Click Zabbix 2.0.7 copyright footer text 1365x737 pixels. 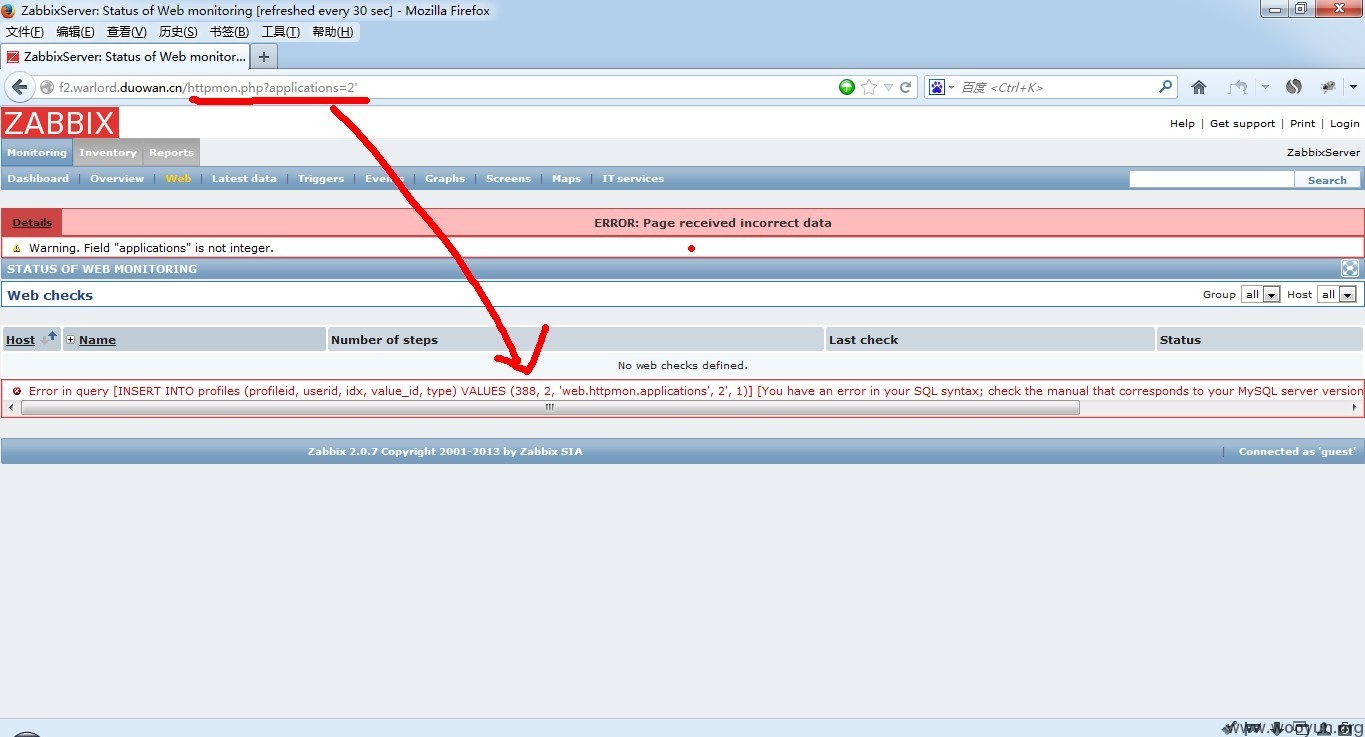click(x=445, y=451)
